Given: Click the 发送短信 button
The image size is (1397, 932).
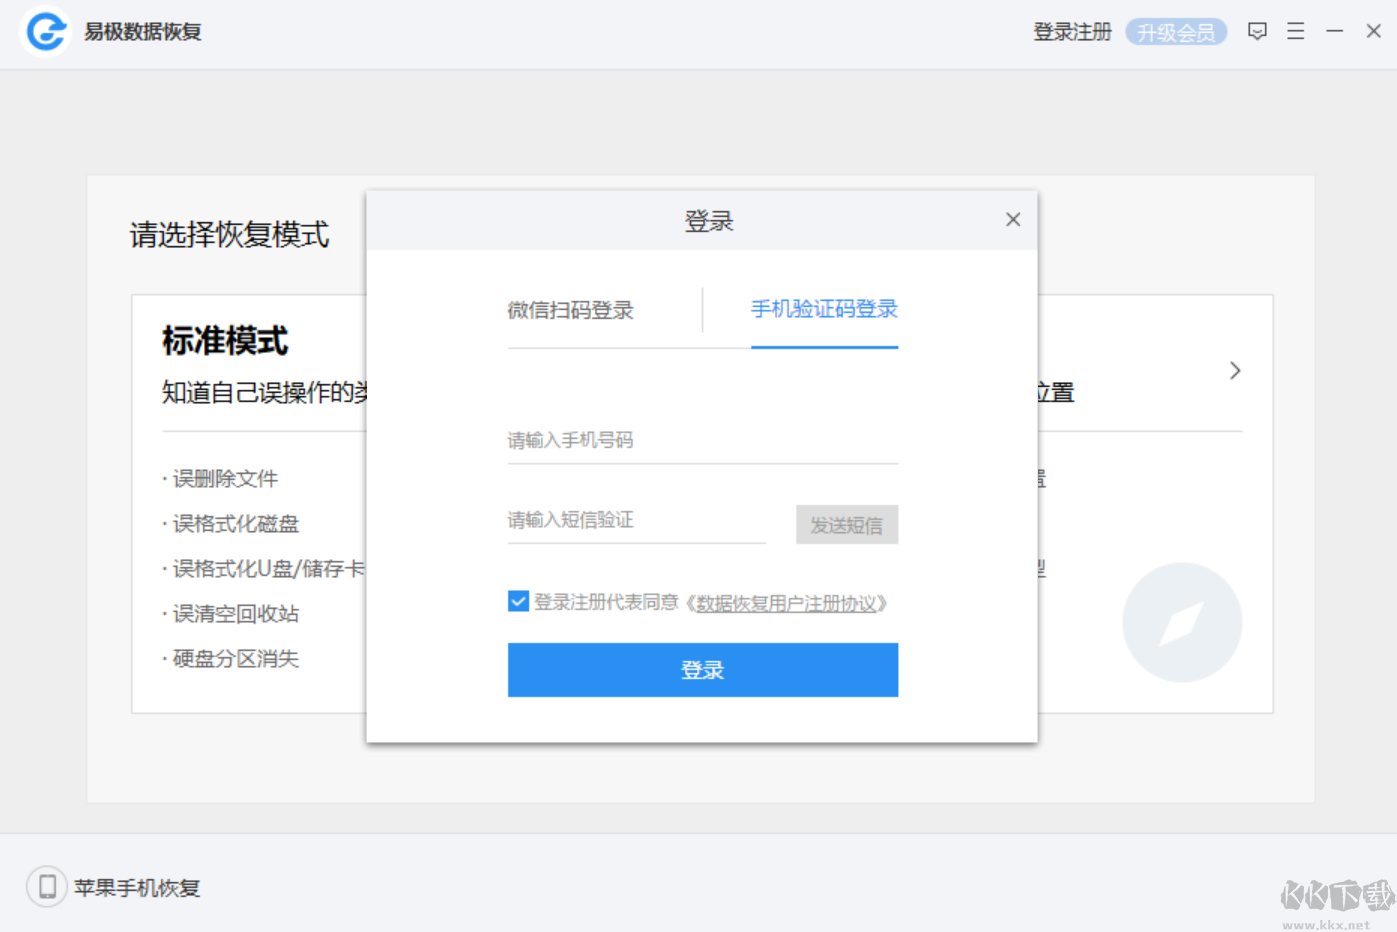Looking at the screenshot, I should point(846,524).
